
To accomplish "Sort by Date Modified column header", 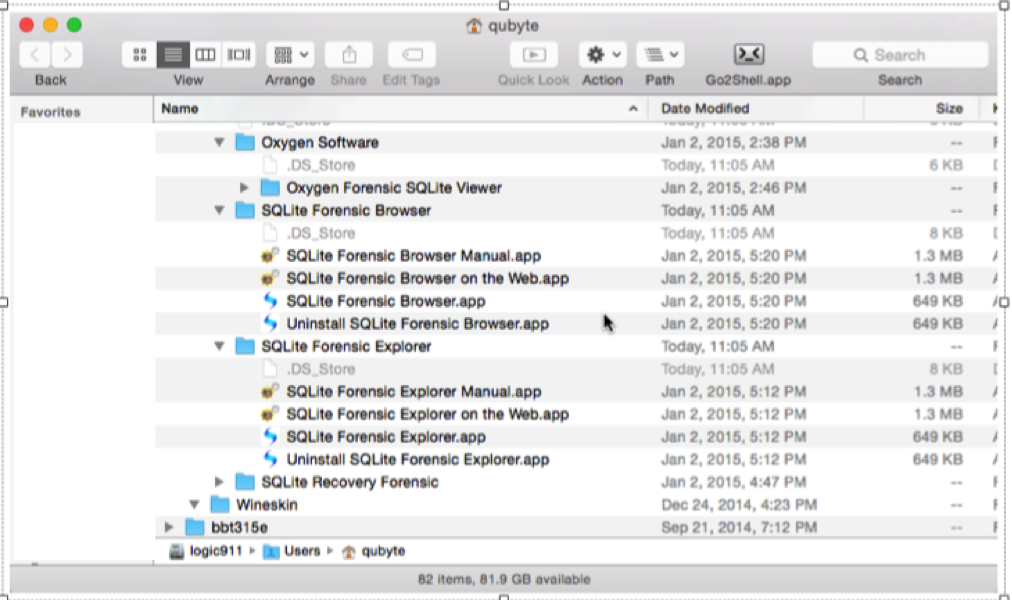I will point(756,108).
